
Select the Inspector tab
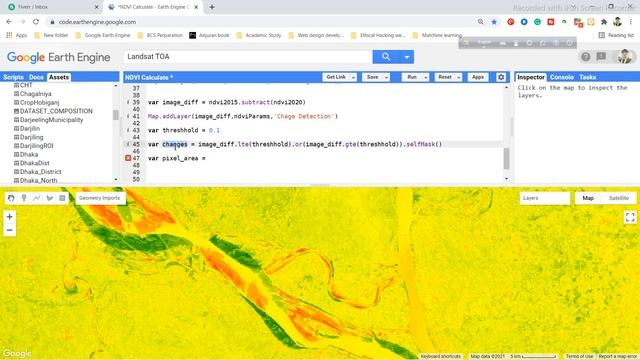click(x=531, y=77)
